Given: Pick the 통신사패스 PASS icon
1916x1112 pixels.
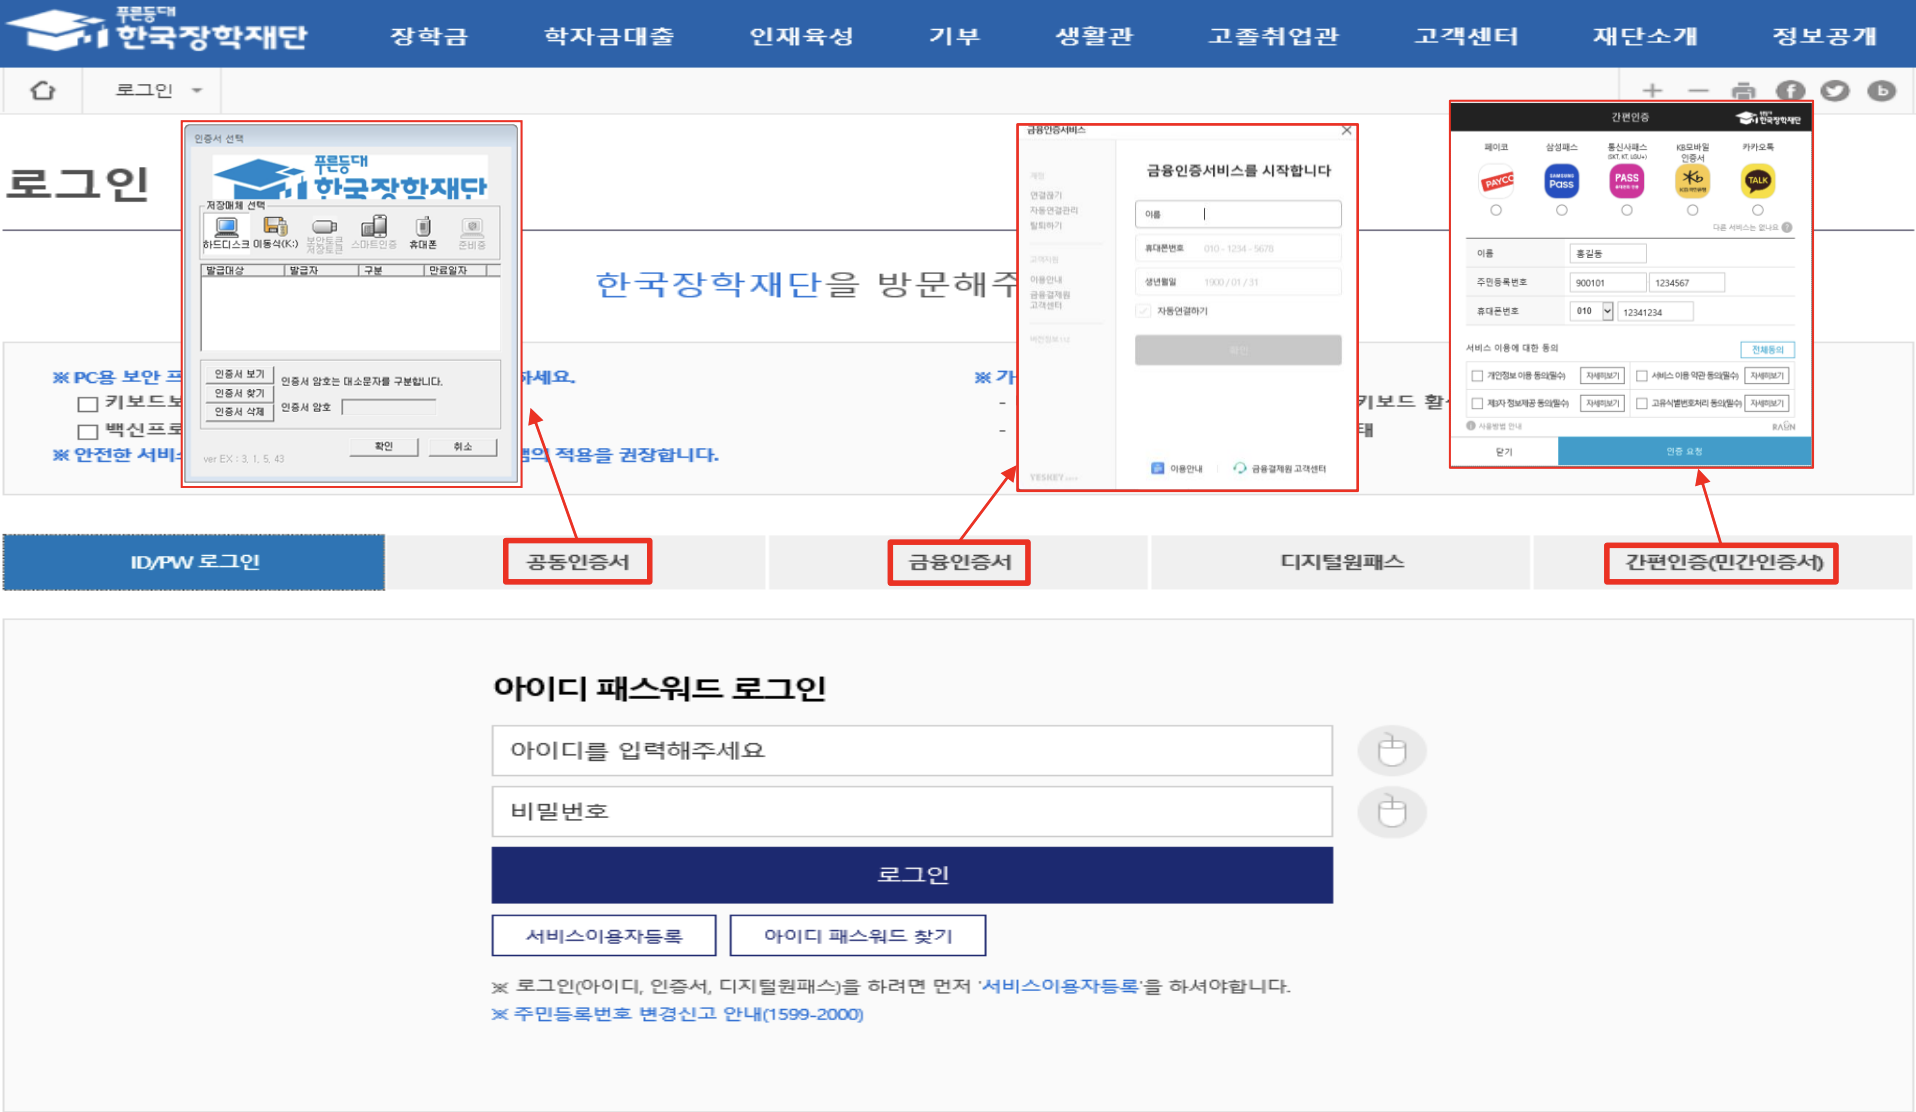Looking at the screenshot, I should 1627,181.
